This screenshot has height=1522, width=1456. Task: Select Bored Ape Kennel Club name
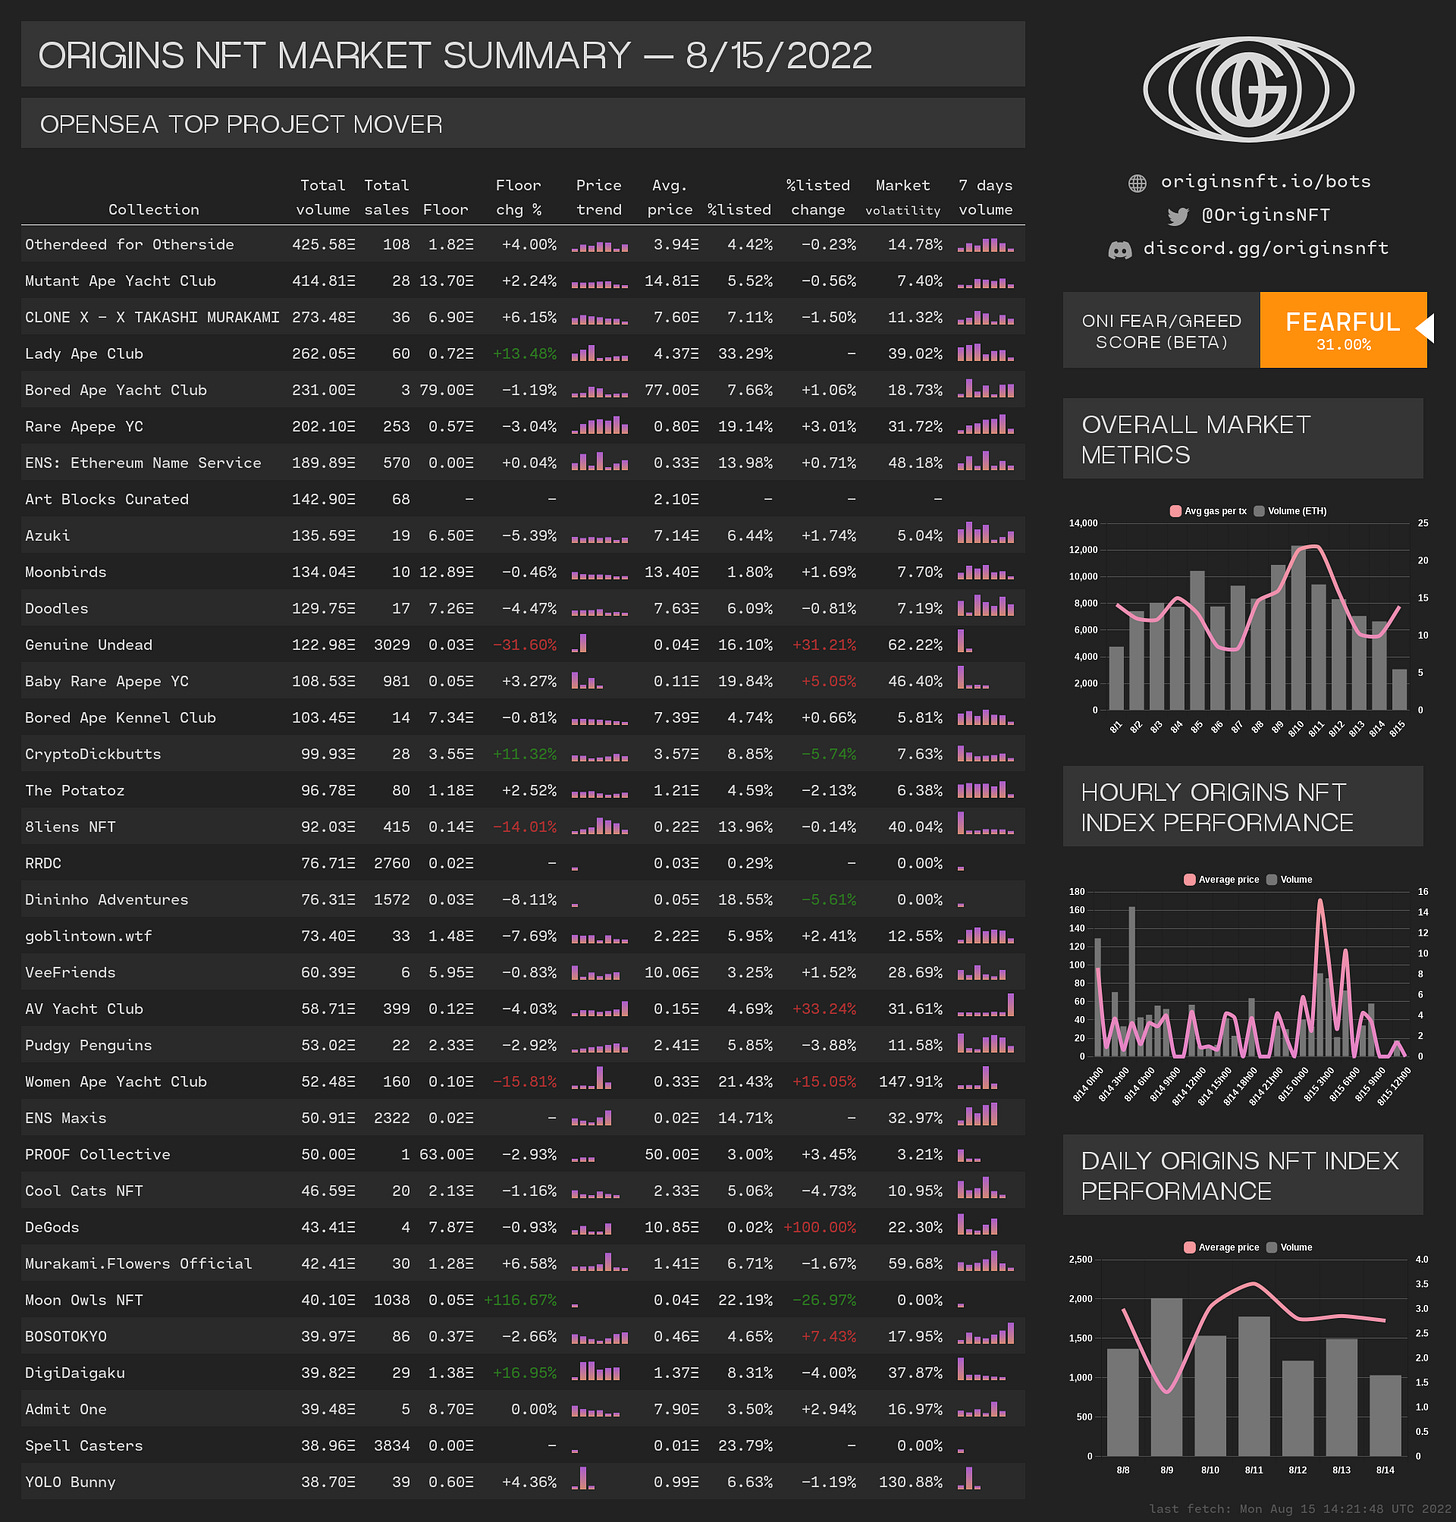click(x=121, y=718)
